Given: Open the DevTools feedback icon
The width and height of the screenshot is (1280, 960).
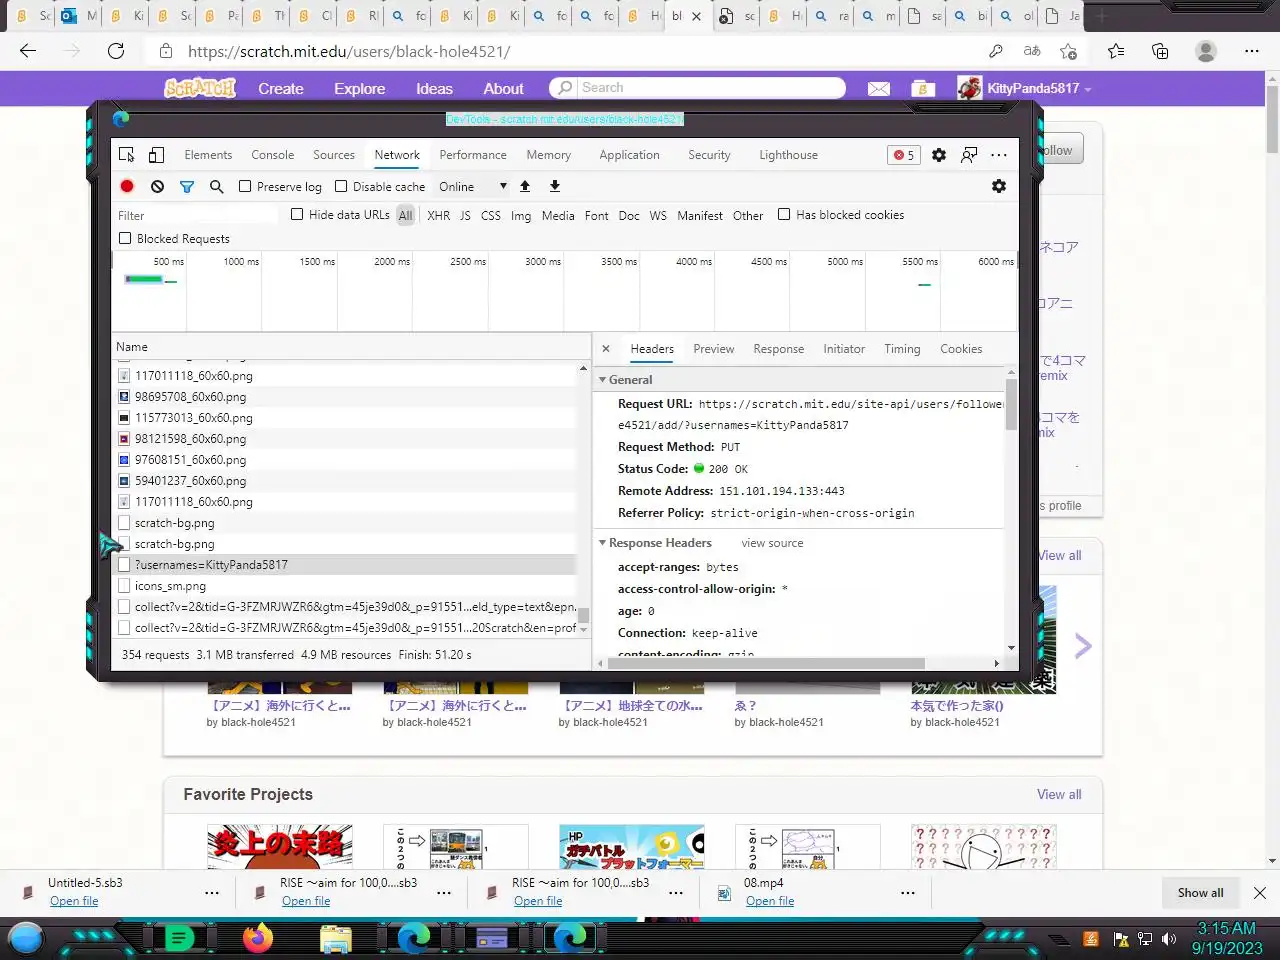Looking at the screenshot, I should coord(969,155).
